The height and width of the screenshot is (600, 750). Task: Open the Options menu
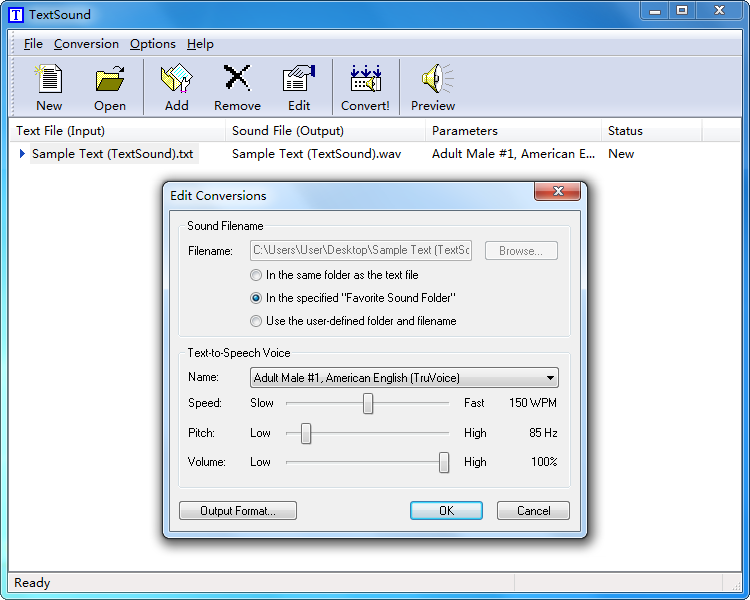[152, 44]
